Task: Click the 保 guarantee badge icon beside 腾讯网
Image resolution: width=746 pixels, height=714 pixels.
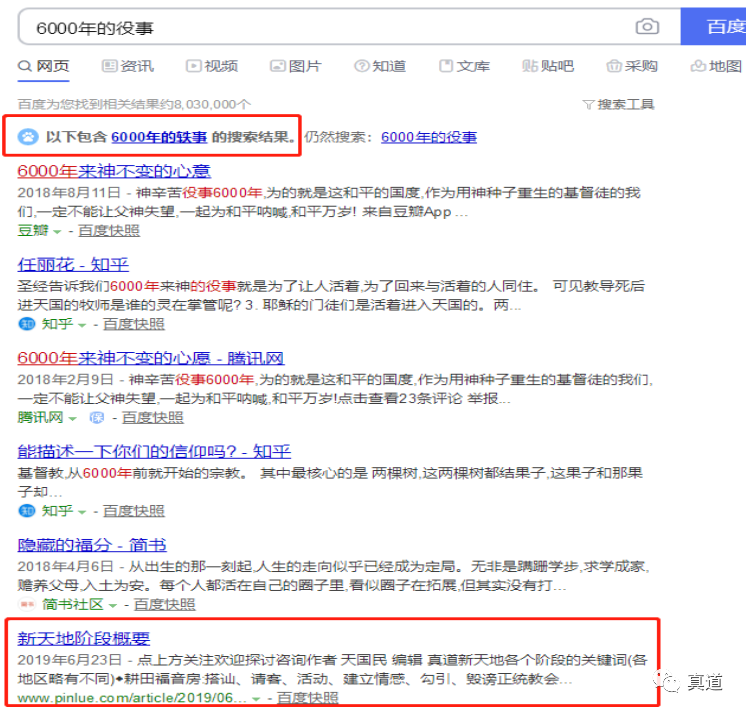Action: click(97, 418)
